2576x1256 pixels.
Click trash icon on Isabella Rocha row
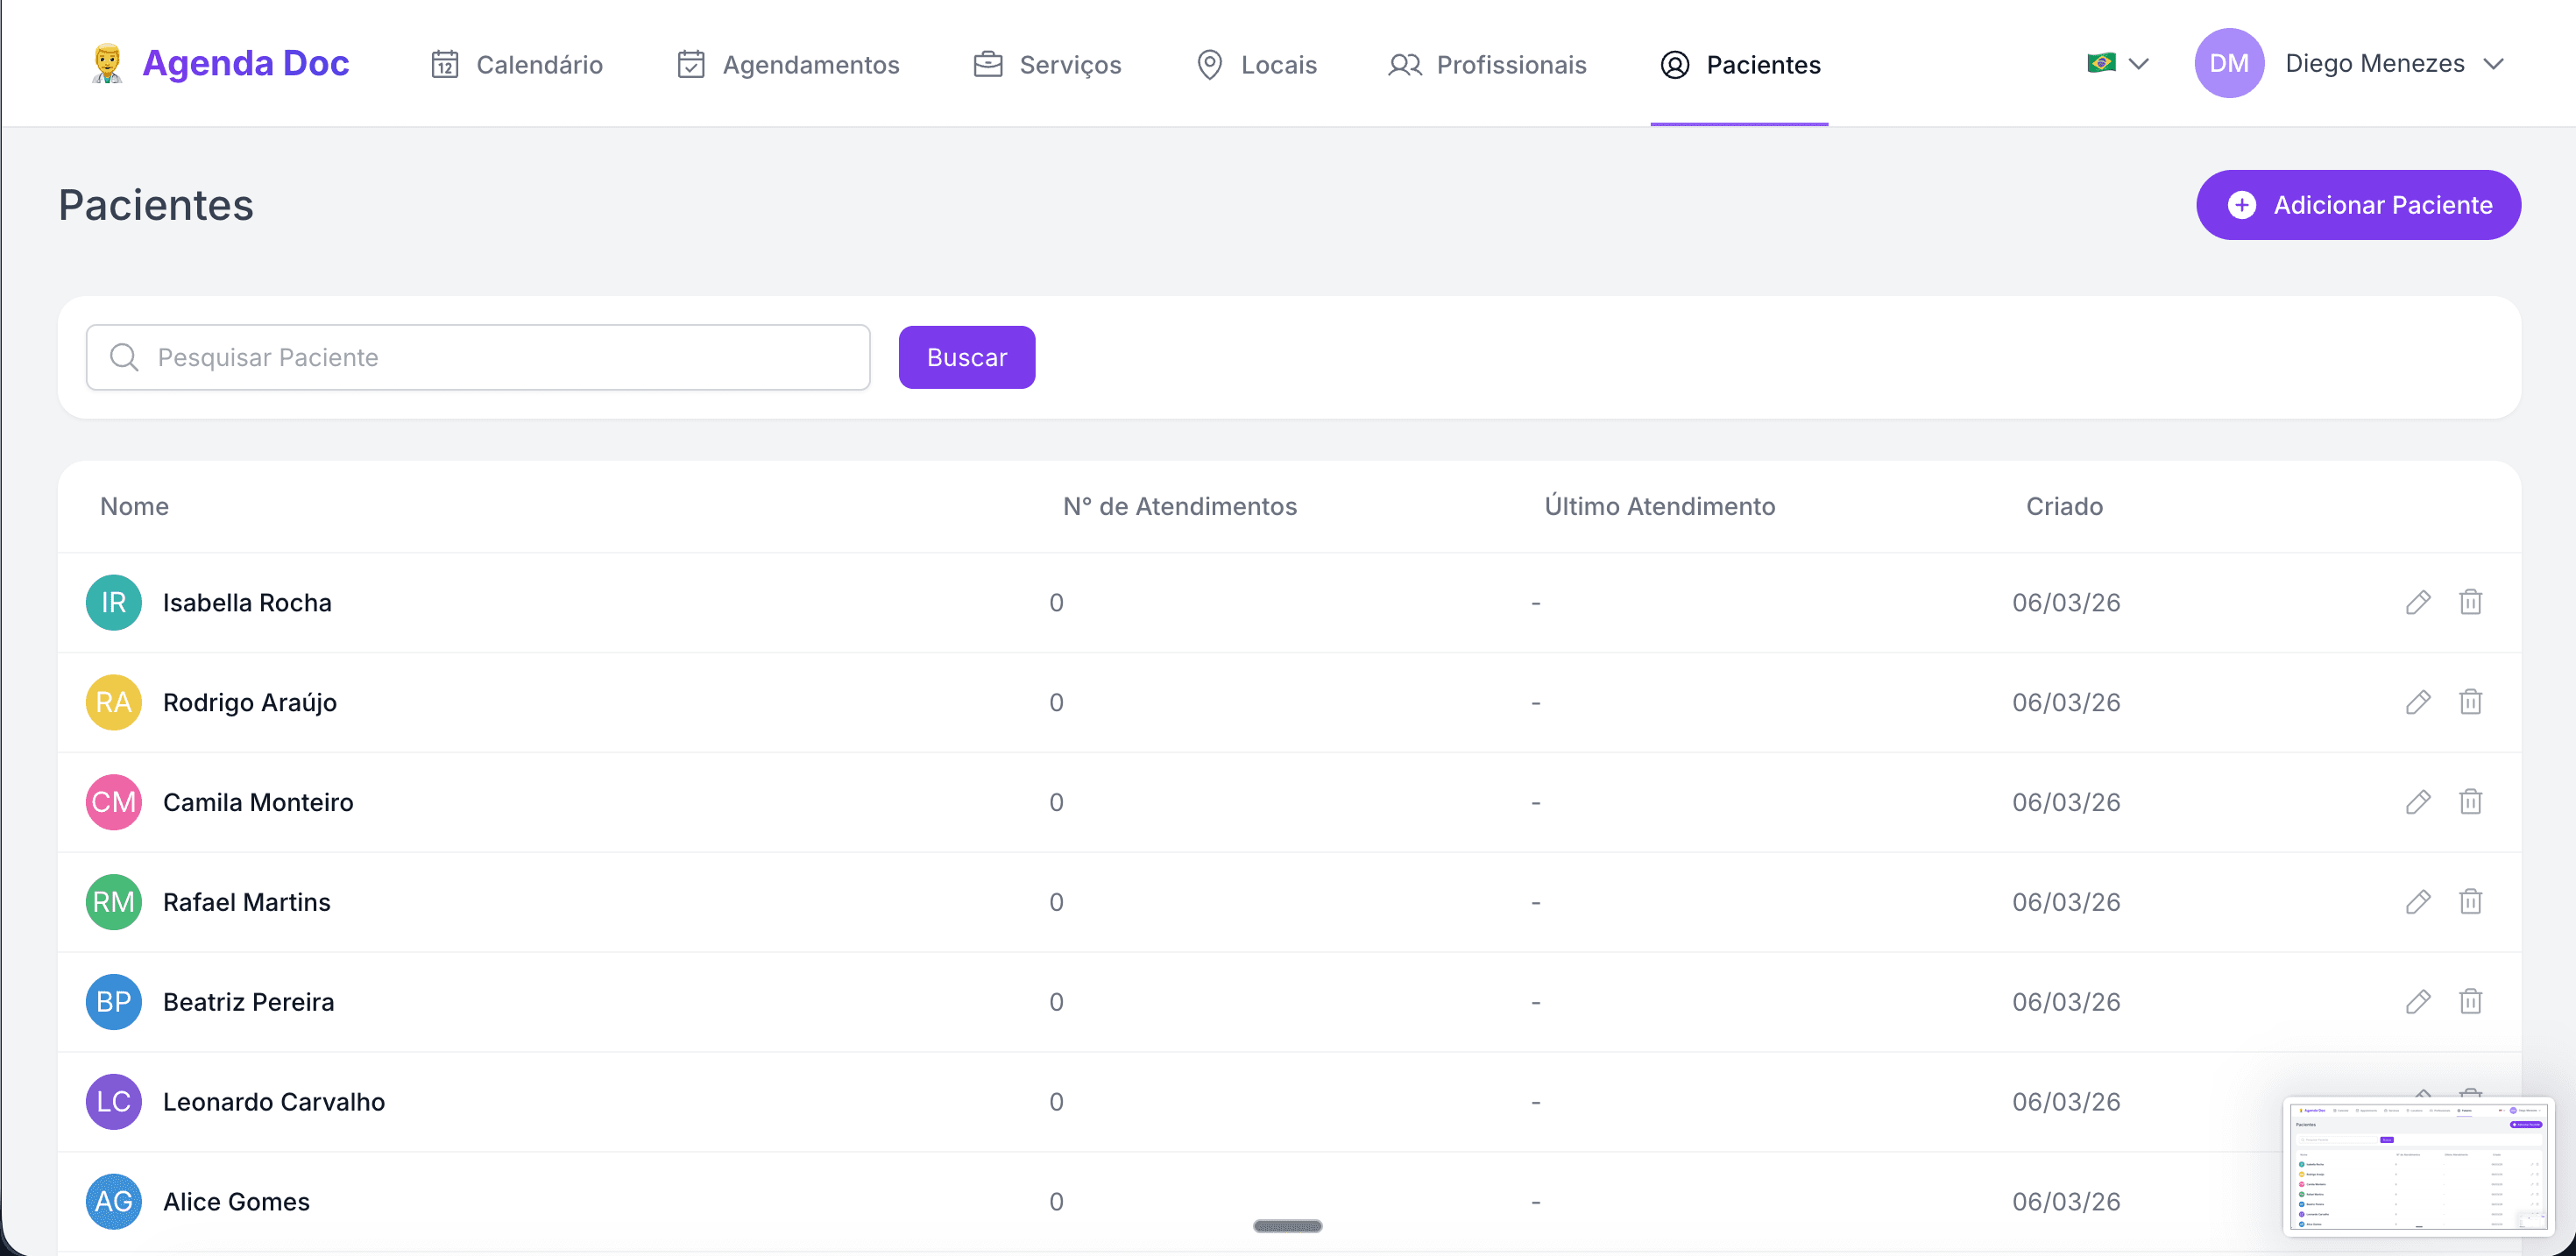click(x=2470, y=602)
